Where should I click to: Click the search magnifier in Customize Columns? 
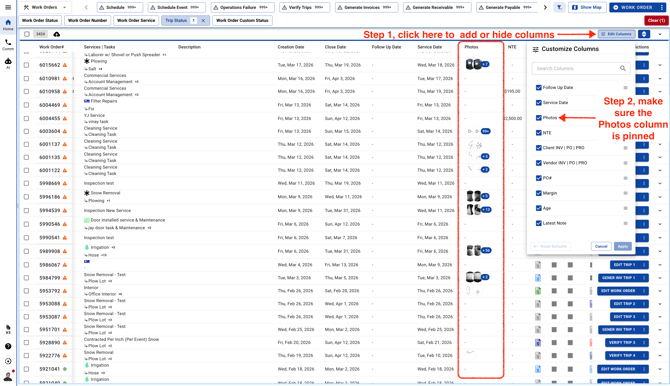(x=623, y=68)
